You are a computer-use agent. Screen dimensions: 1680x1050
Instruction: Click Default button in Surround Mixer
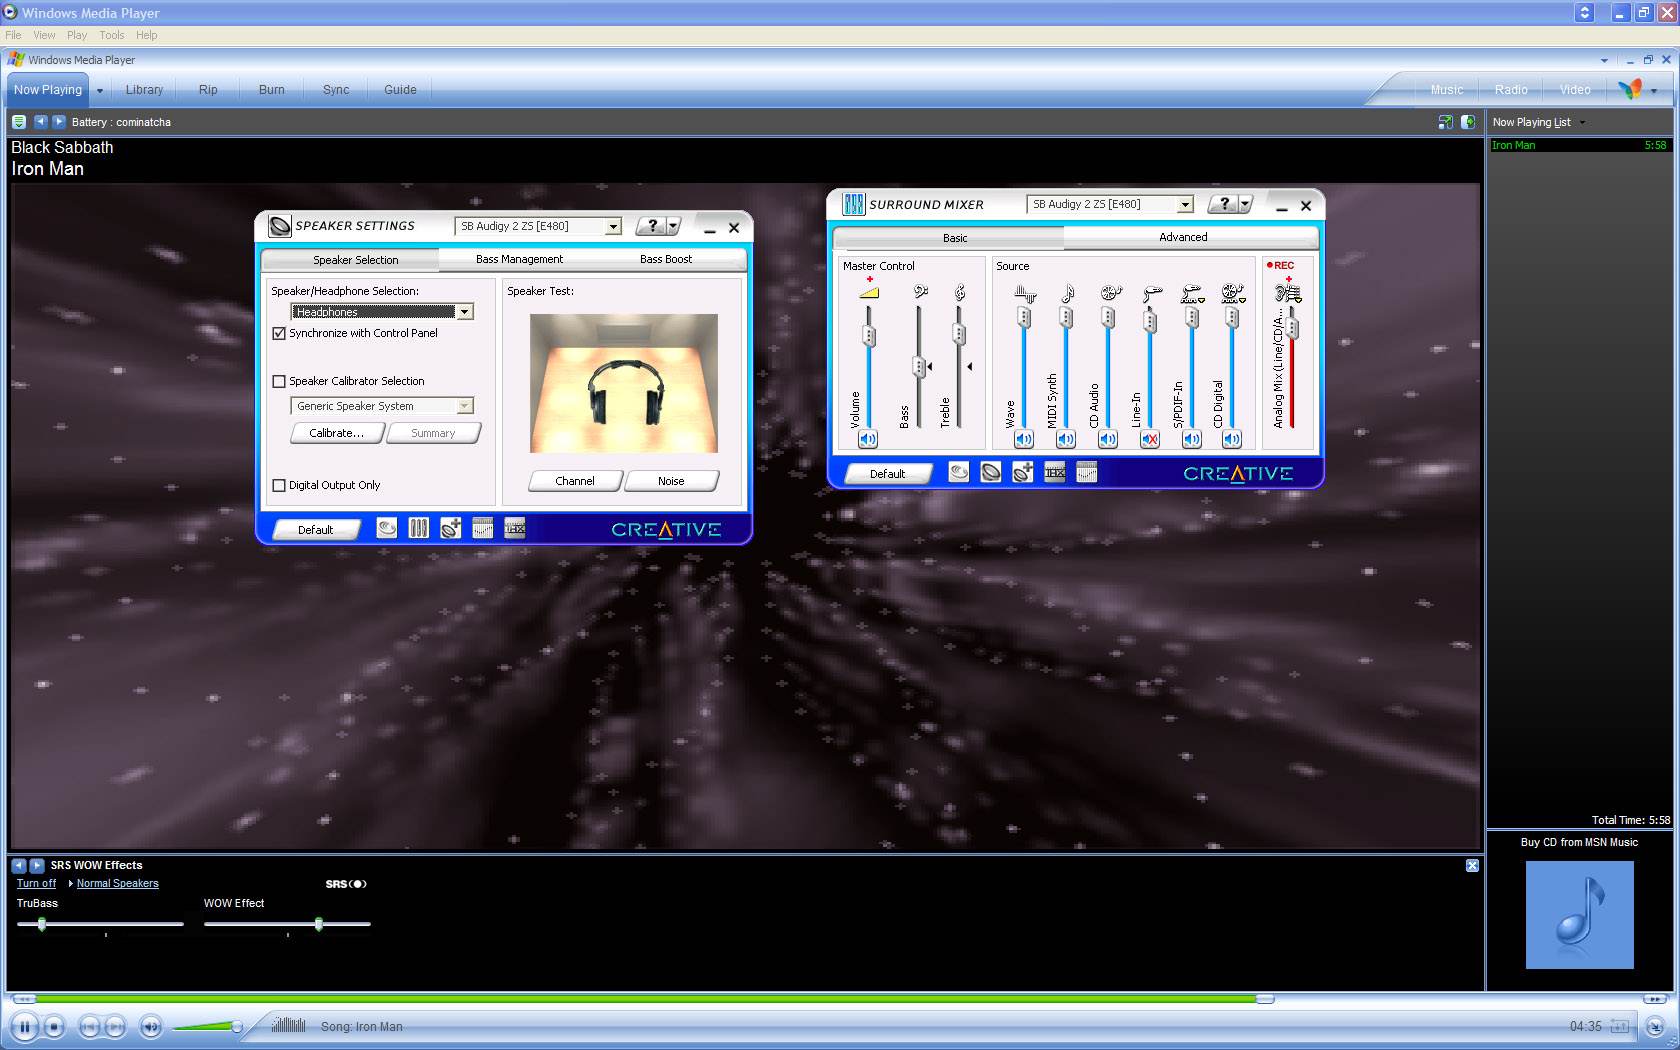[x=887, y=474]
